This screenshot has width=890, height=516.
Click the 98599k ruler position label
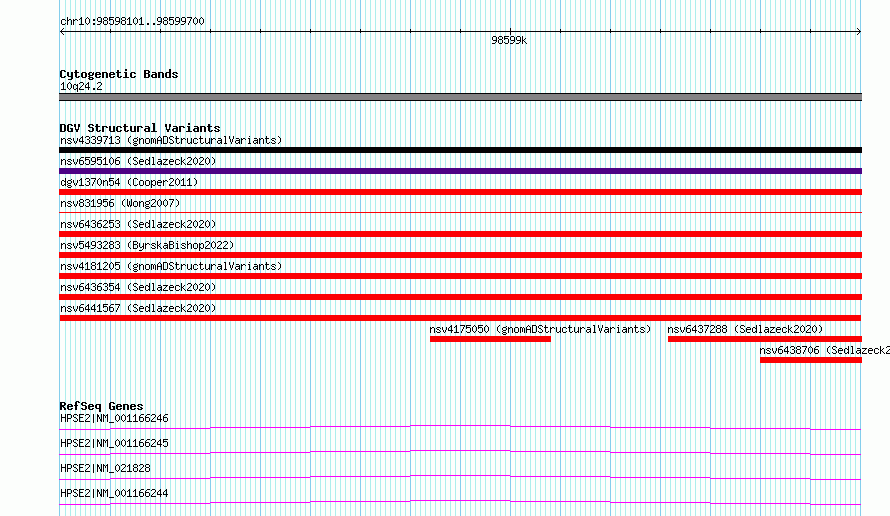click(x=509, y=40)
